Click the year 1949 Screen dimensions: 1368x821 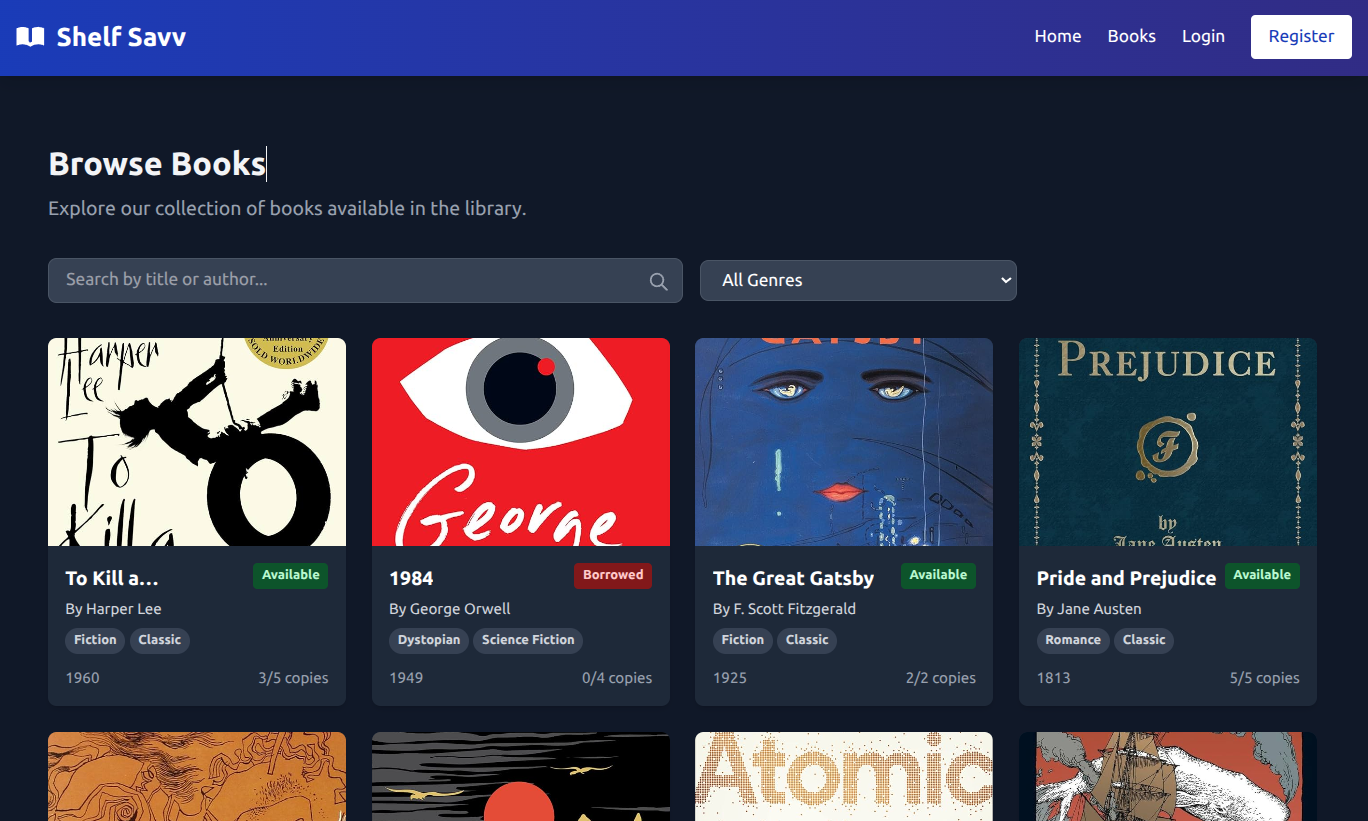tap(406, 678)
